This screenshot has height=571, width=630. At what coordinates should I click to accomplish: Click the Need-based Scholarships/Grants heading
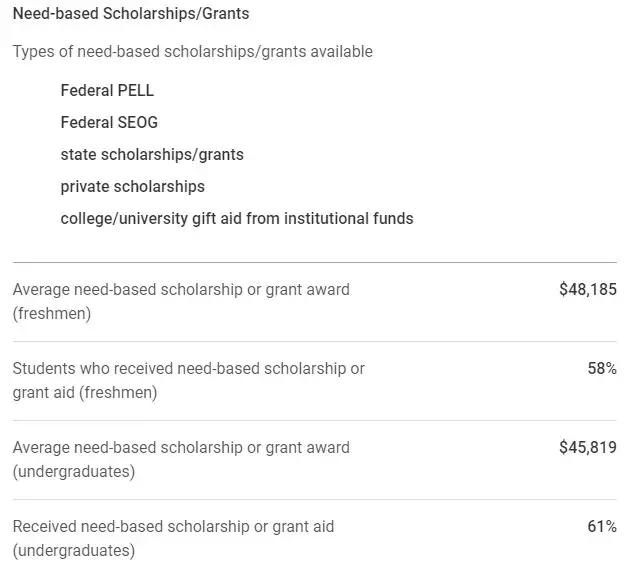131,14
